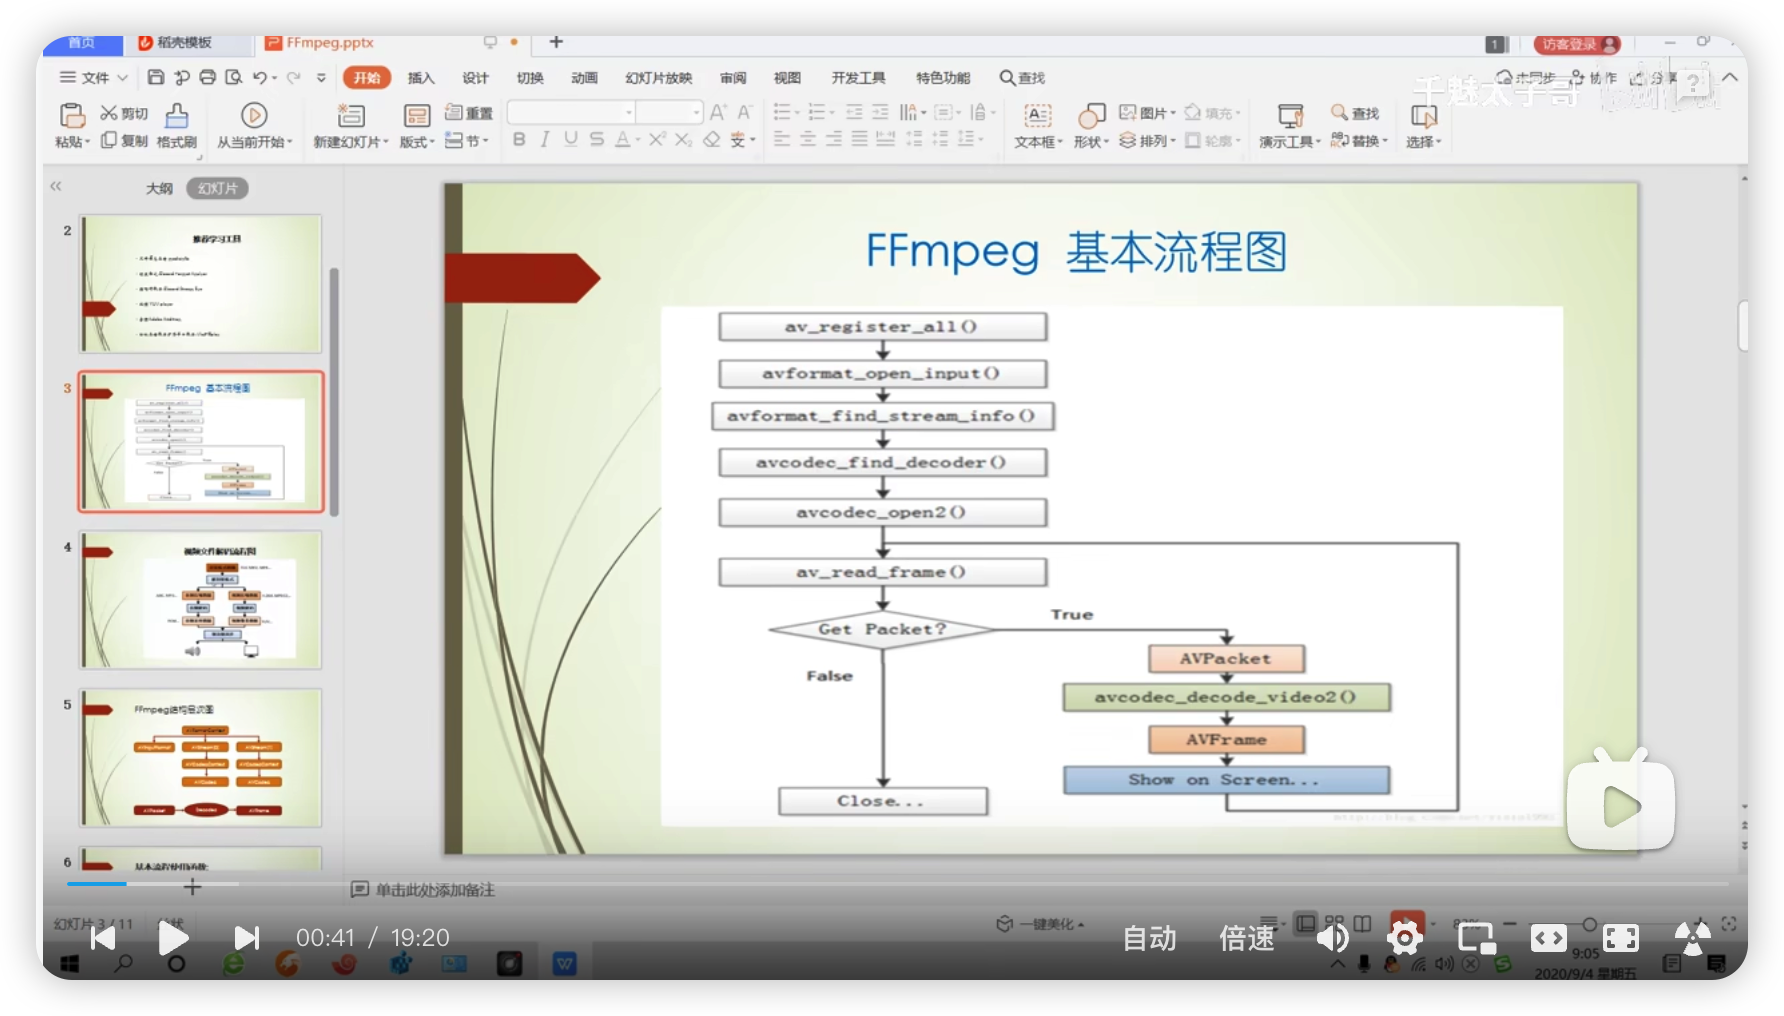The height and width of the screenshot is (1016, 1784).
Task: Redo the last action
Action: 293,77
